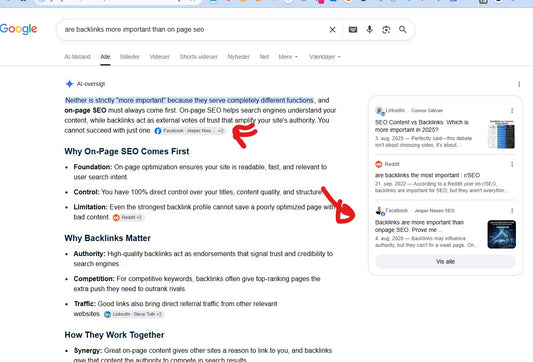This screenshot has height=362, width=533.
Task: Open the LinkedIn result chart thumbnail
Action: click(x=501, y=134)
